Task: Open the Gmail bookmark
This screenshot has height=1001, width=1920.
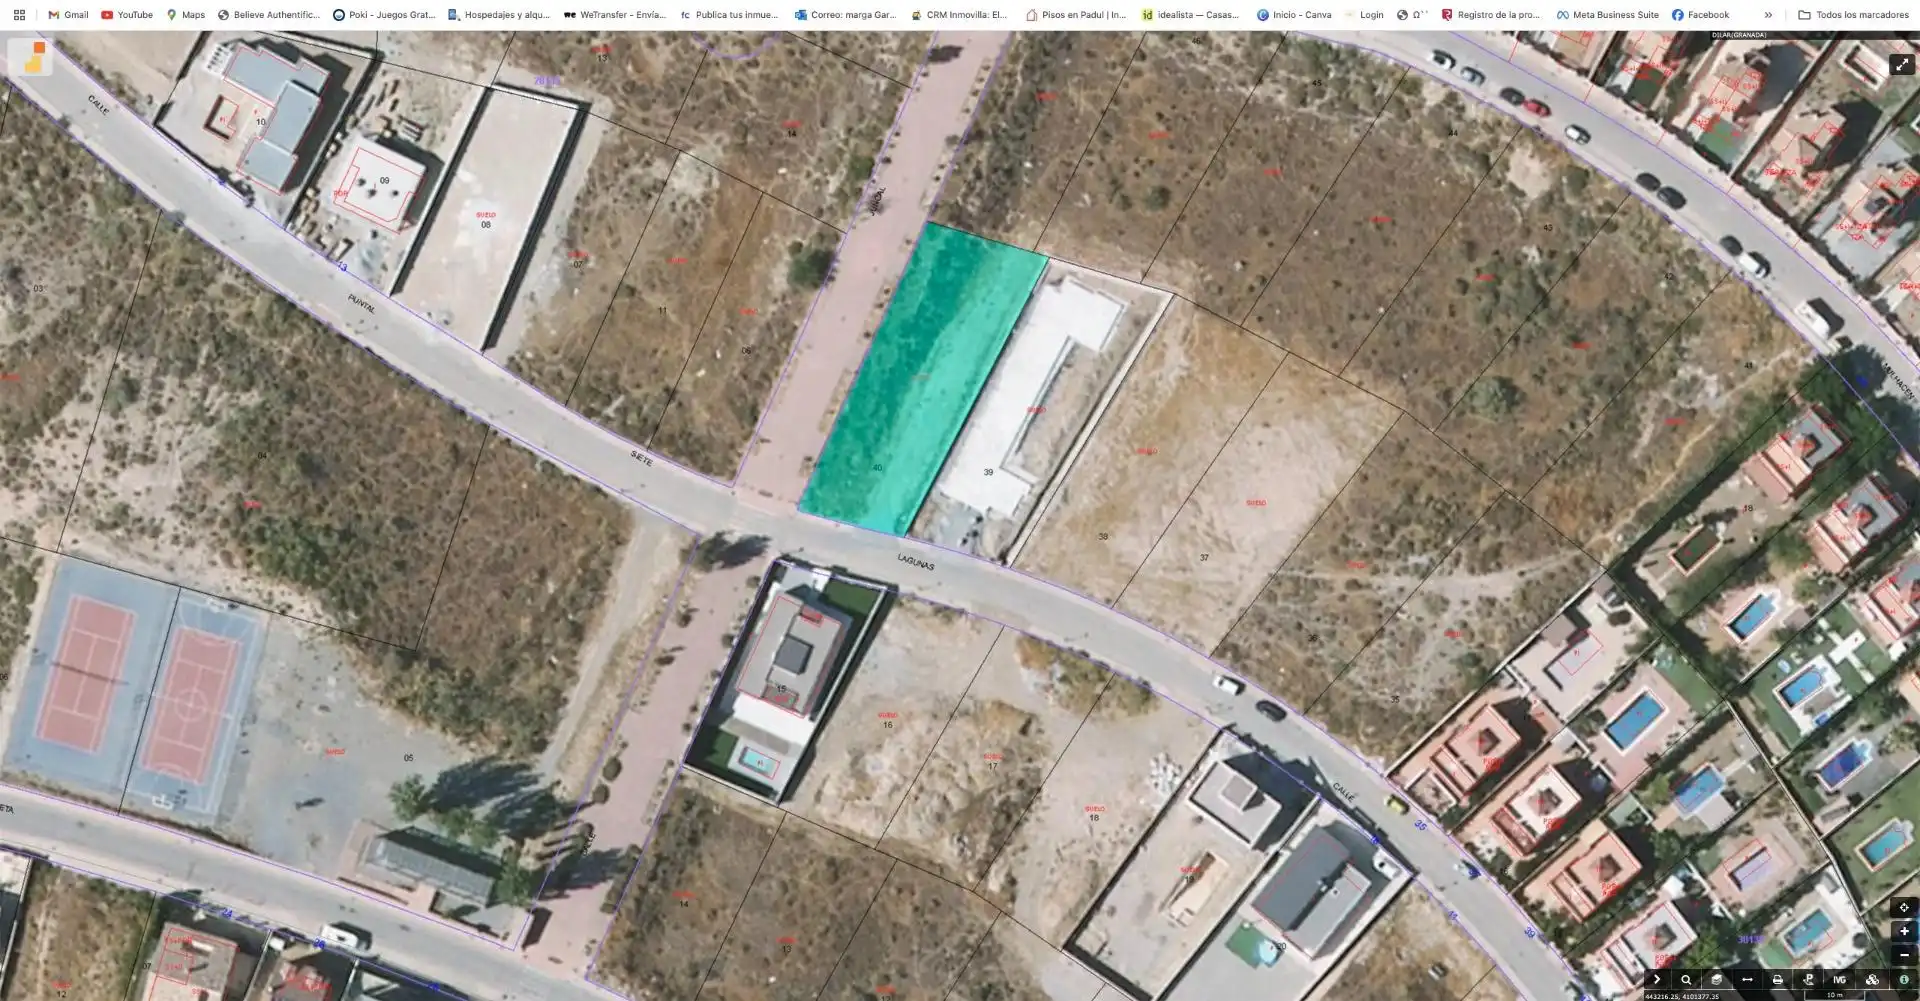Action: point(68,15)
